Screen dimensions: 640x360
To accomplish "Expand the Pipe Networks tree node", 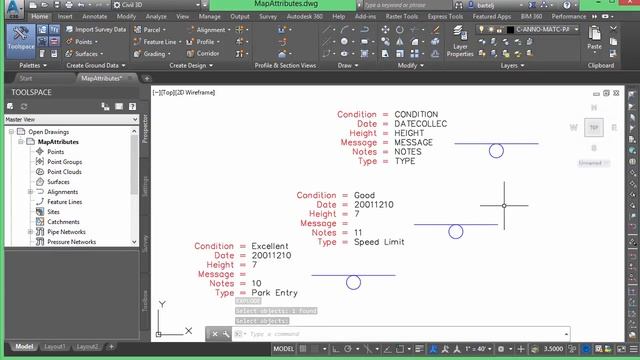I will point(30,232).
